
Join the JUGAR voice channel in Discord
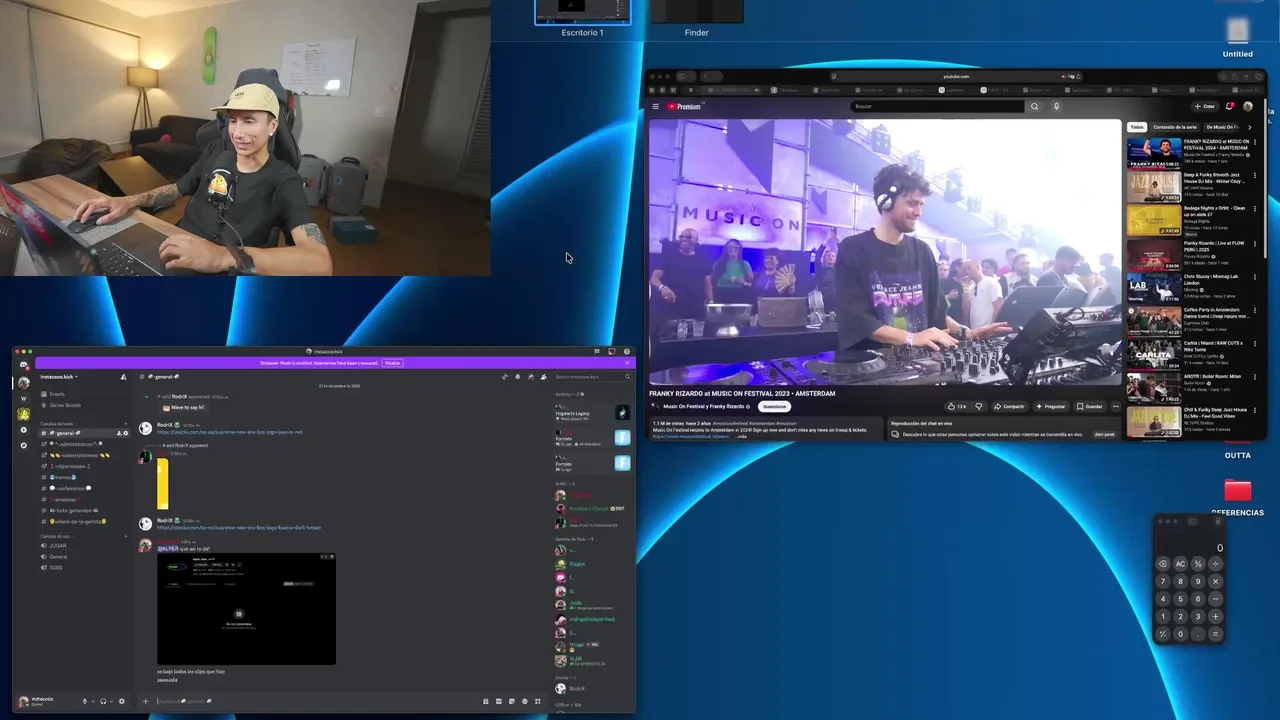point(58,546)
